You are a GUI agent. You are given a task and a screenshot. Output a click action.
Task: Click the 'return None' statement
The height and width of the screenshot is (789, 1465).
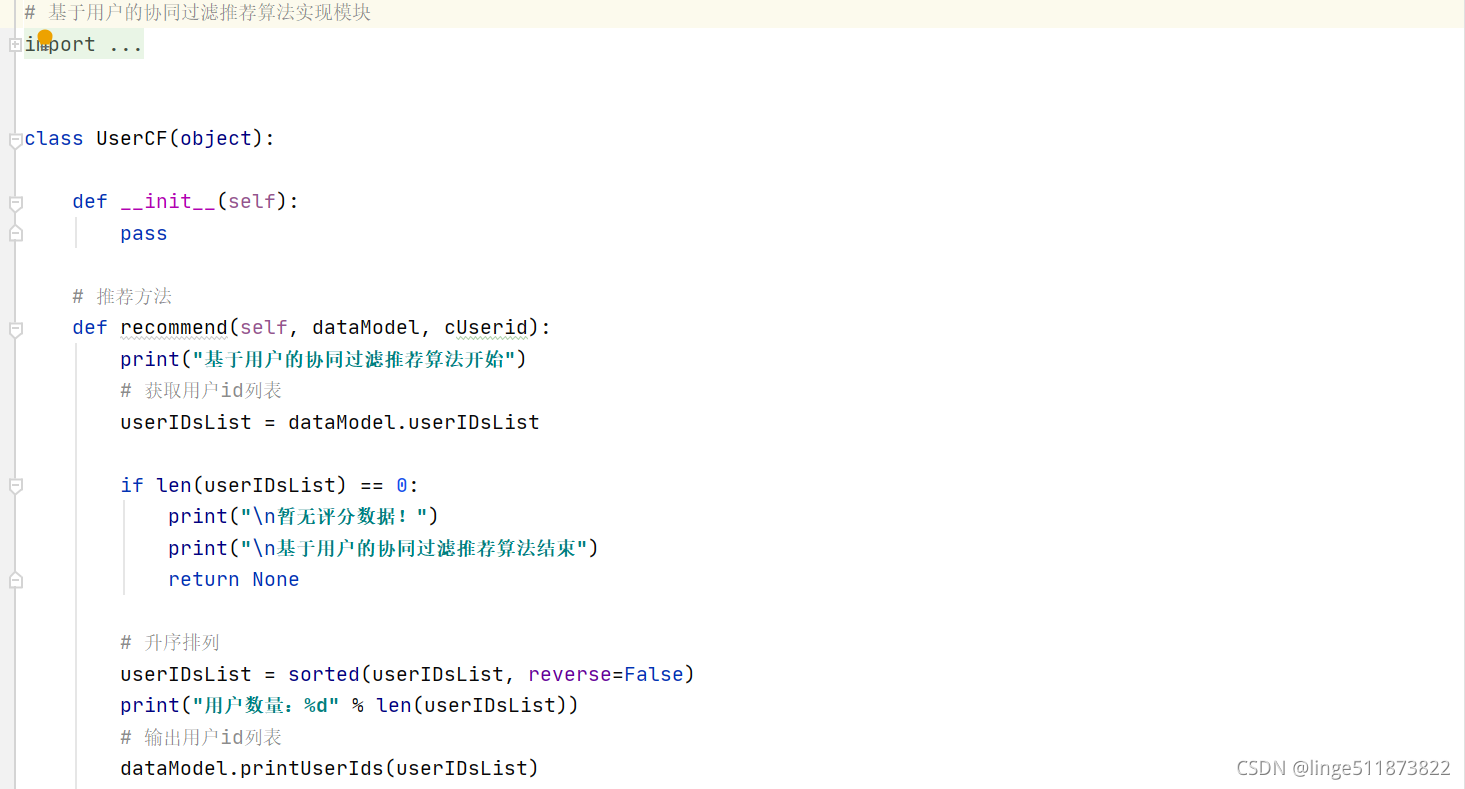point(234,579)
